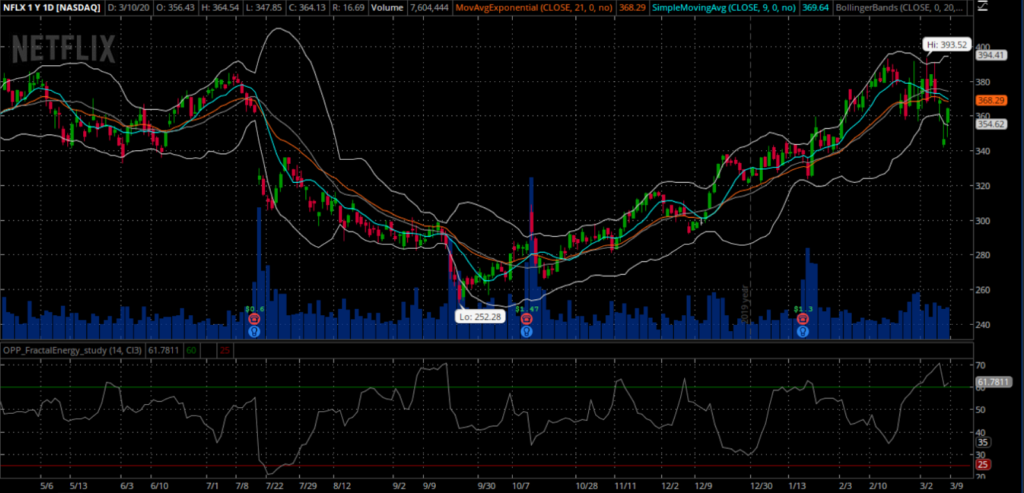Viewport: 1024px width, 493px height.
Task: Click the 5/6 date on the time axis
Action: [x=46, y=486]
